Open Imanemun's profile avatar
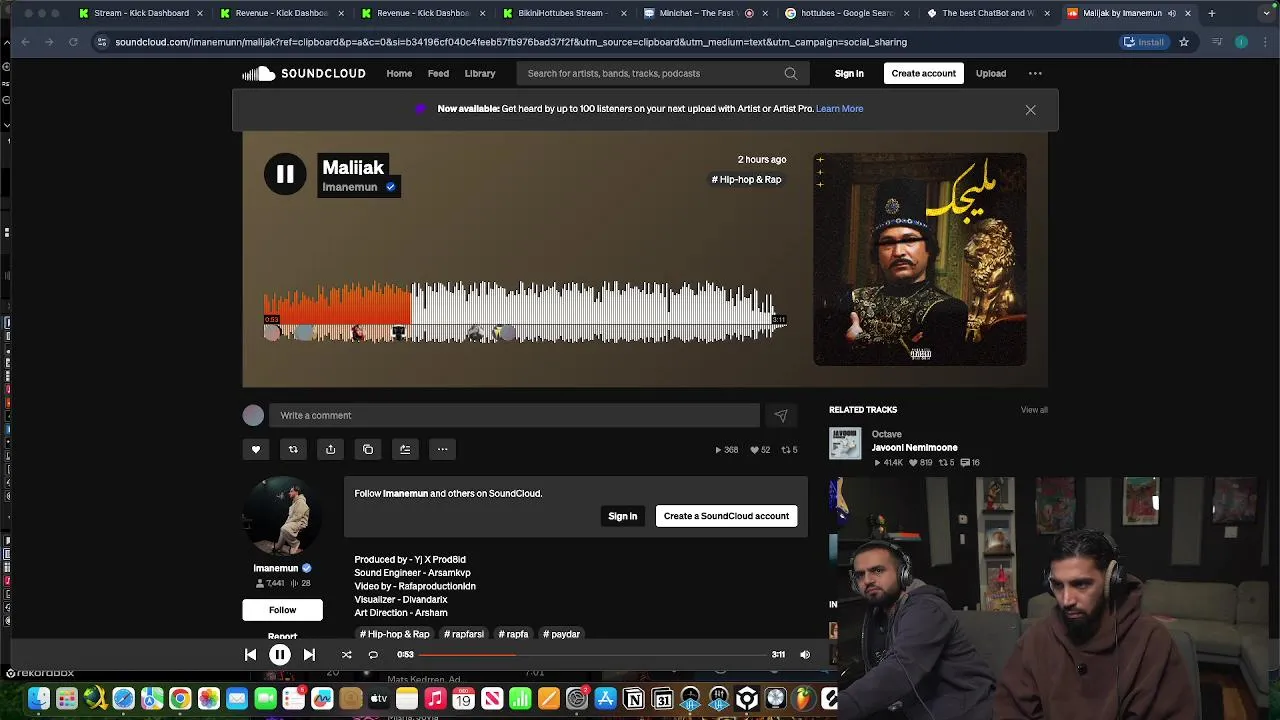This screenshot has height=720, width=1280. 282,517
